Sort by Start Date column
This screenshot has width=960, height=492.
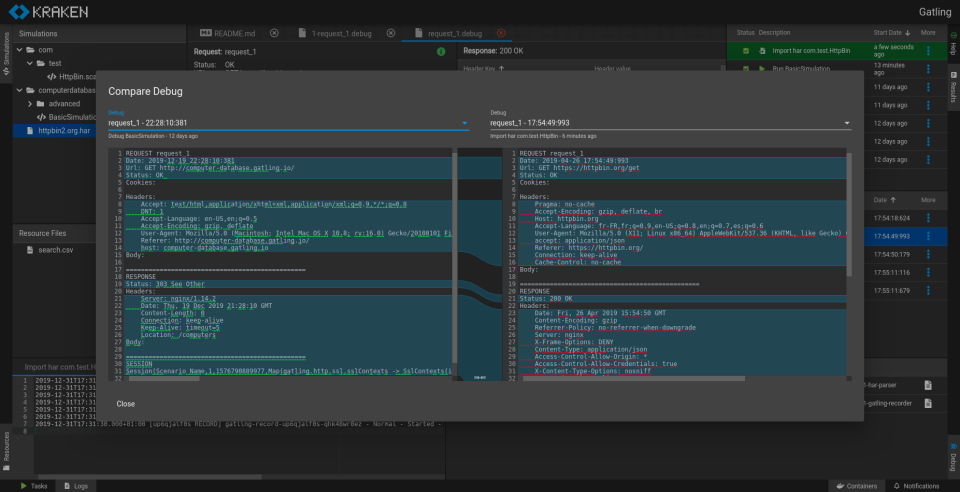(x=890, y=33)
